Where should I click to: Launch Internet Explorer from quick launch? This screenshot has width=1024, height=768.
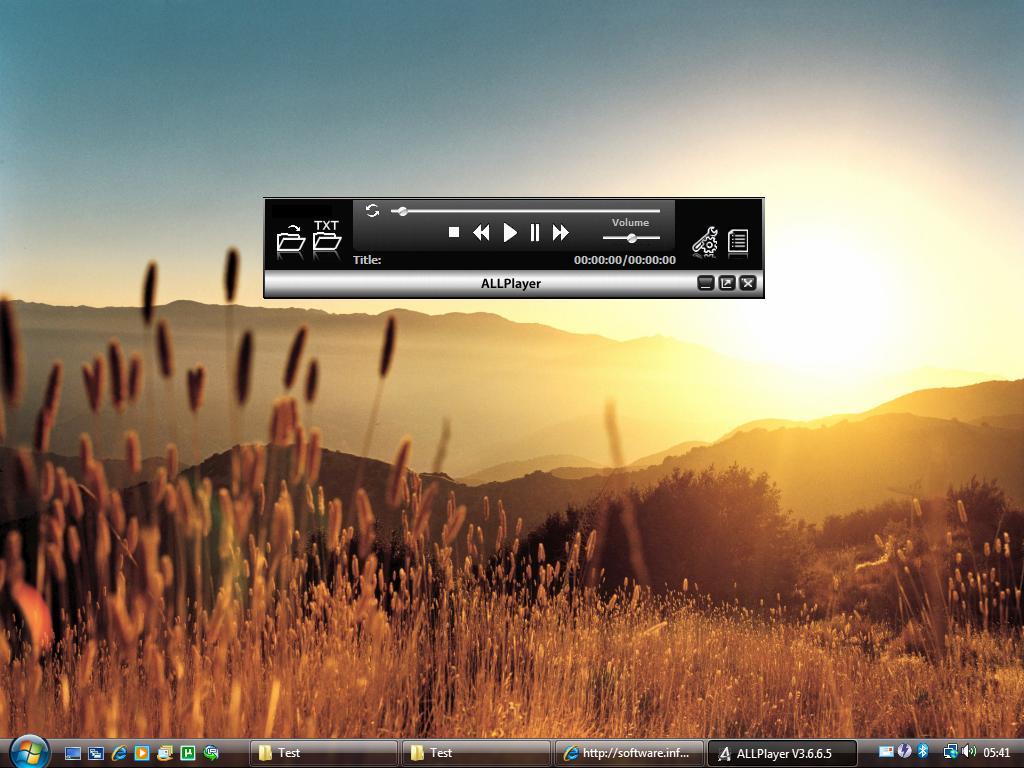120,751
